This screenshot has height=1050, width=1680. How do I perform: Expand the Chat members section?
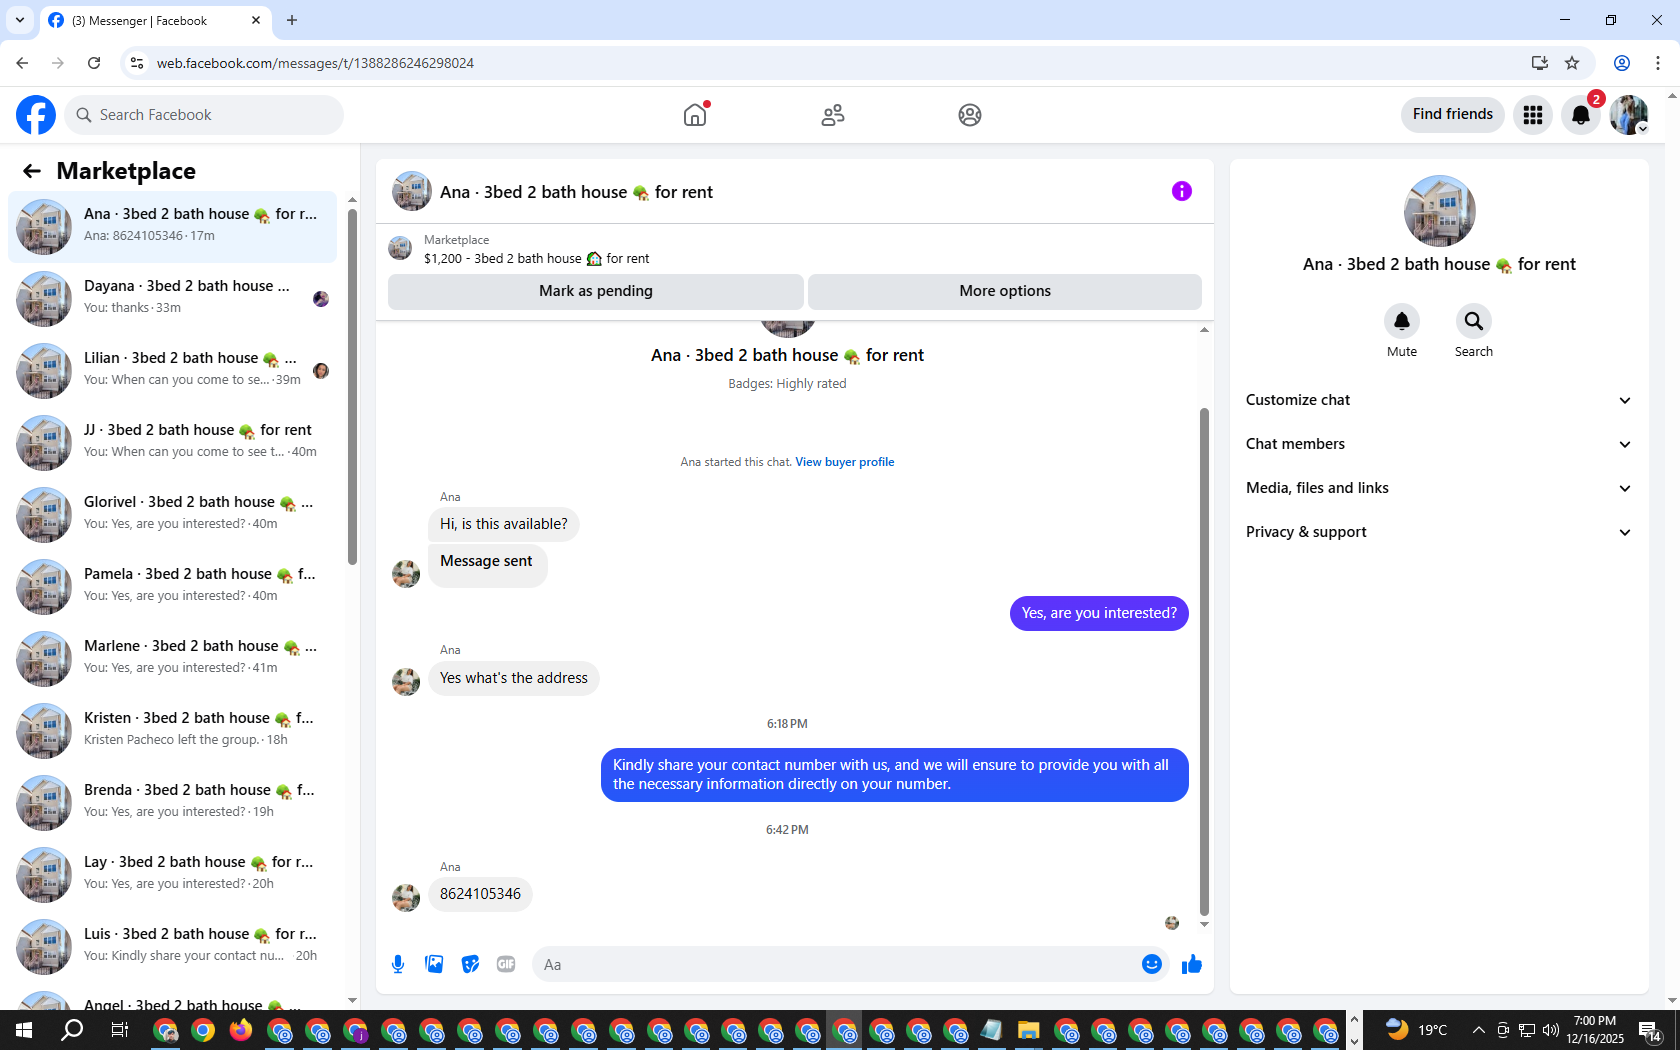coord(1439,444)
